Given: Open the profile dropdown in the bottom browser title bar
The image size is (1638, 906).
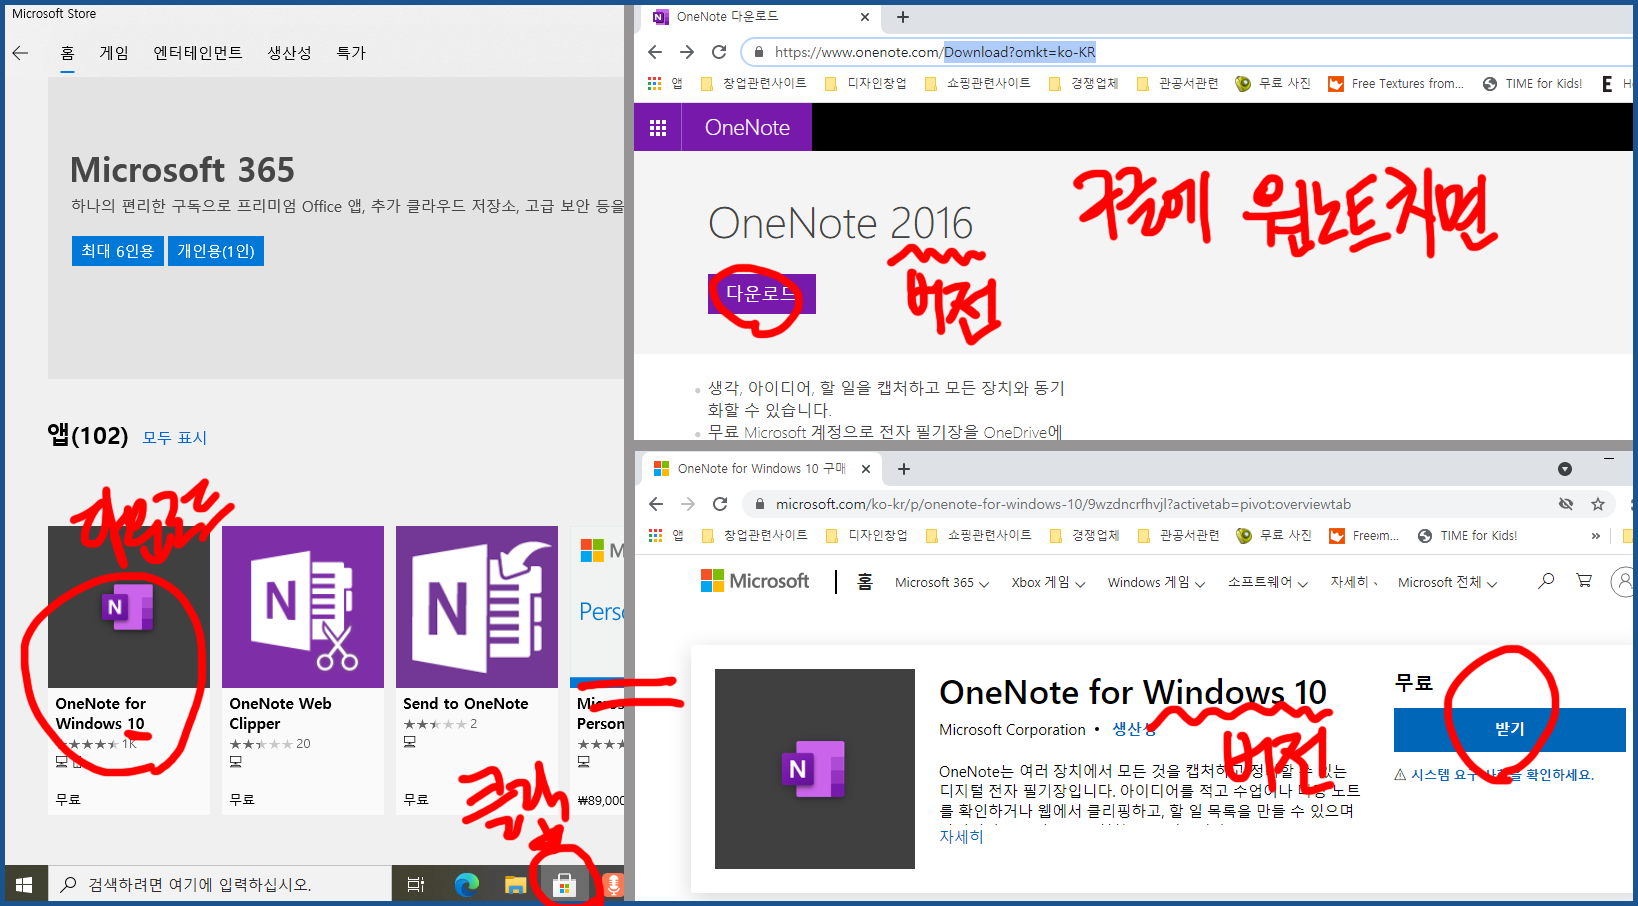Looking at the screenshot, I should click(x=1565, y=469).
